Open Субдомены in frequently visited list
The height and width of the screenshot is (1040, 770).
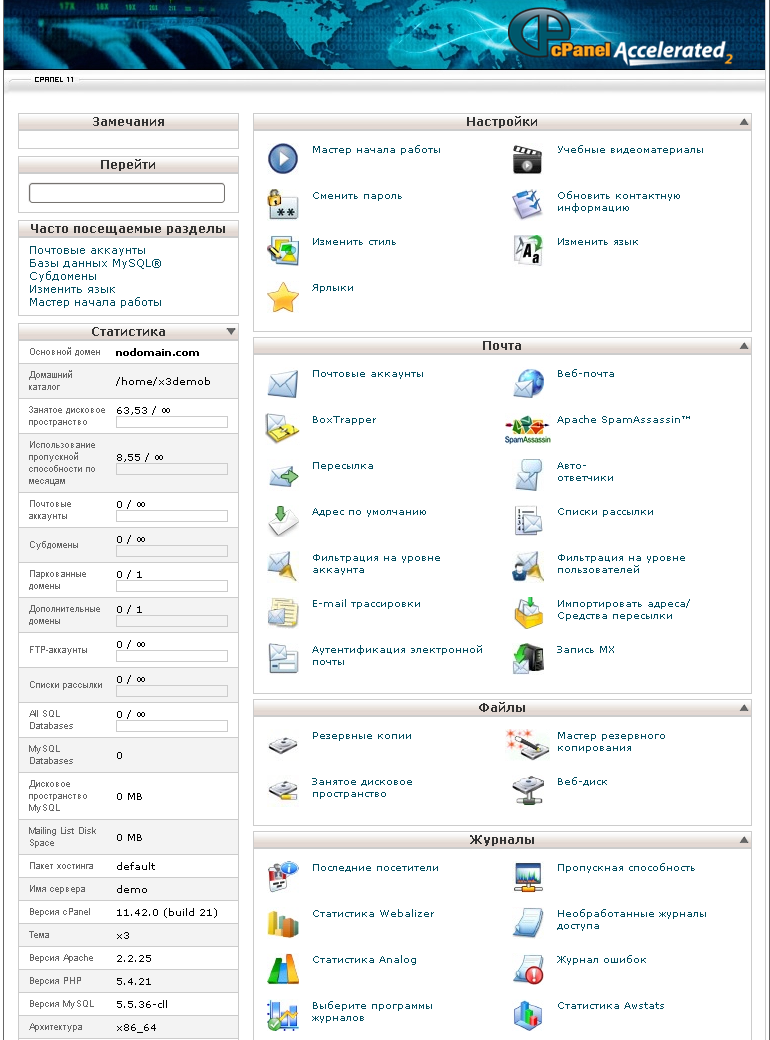click(x=63, y=276)
